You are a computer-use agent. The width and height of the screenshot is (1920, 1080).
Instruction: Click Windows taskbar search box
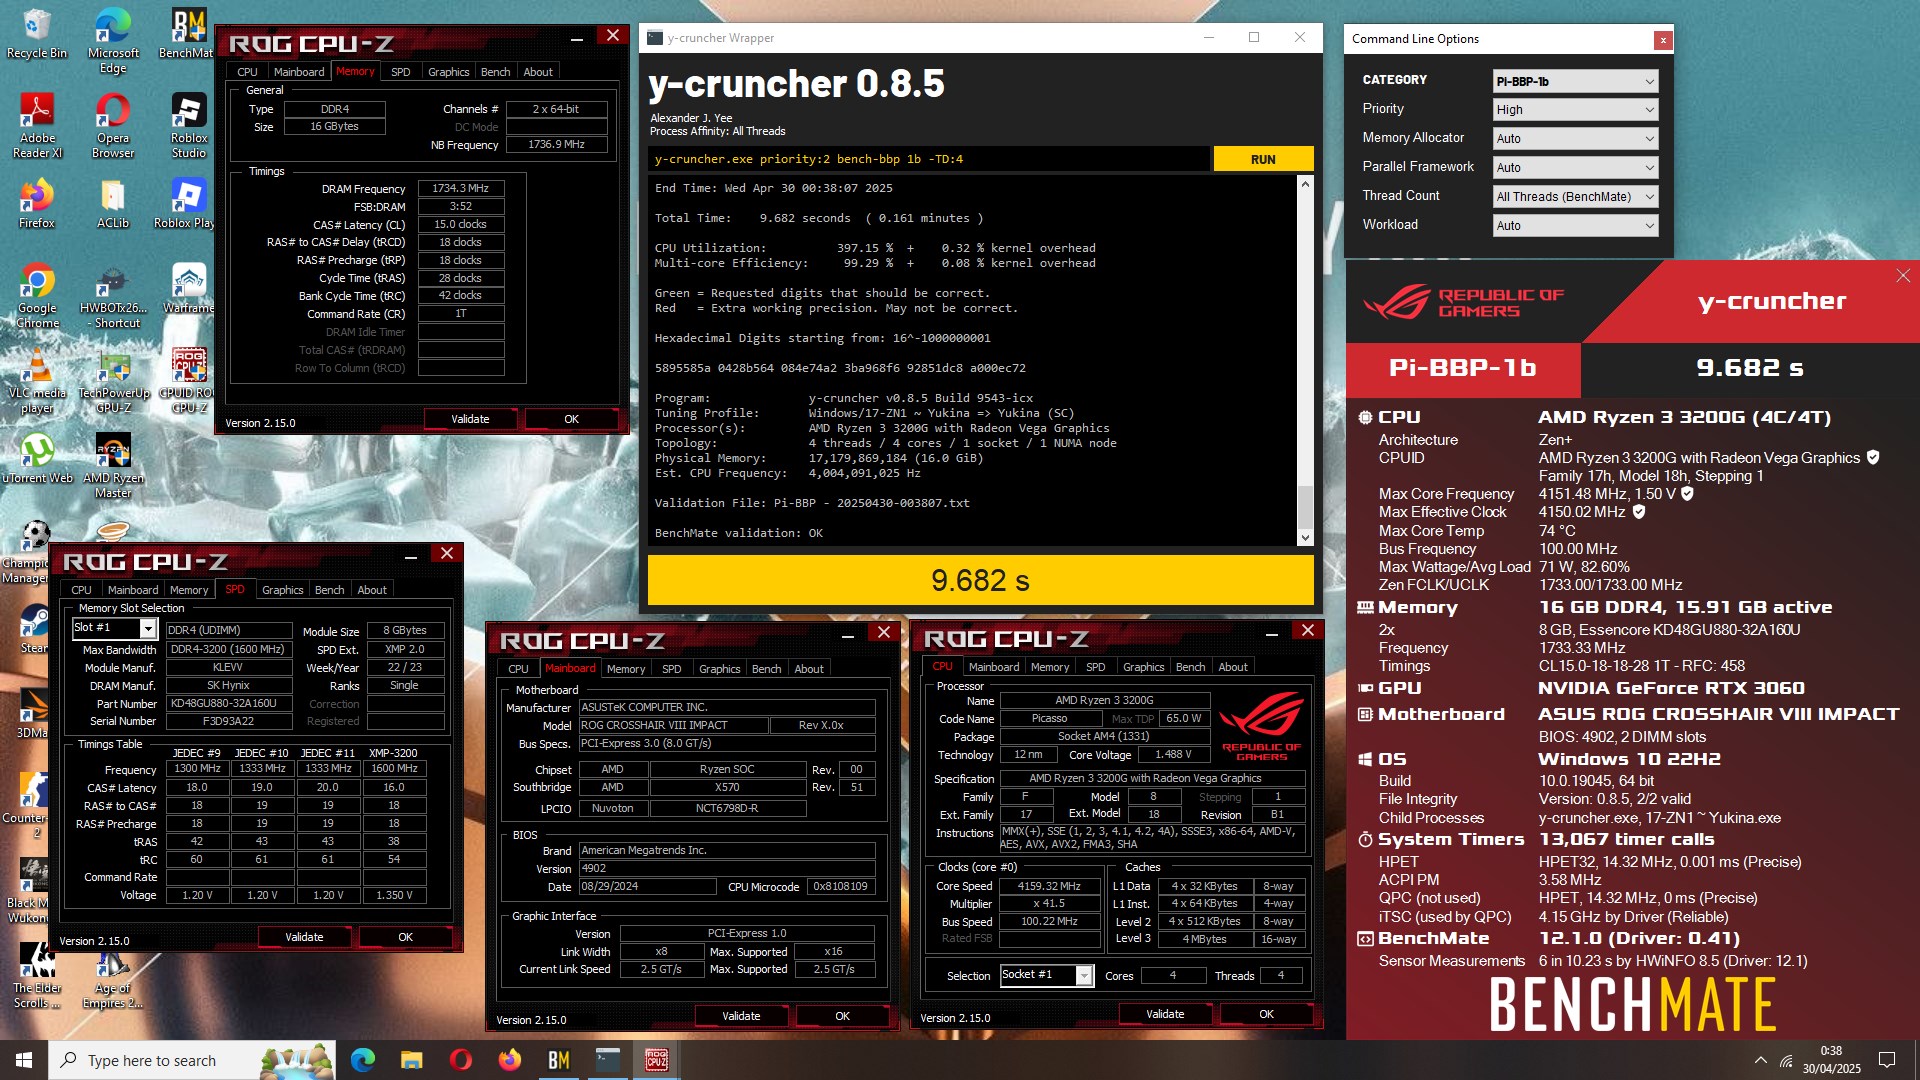(193, 1060)
